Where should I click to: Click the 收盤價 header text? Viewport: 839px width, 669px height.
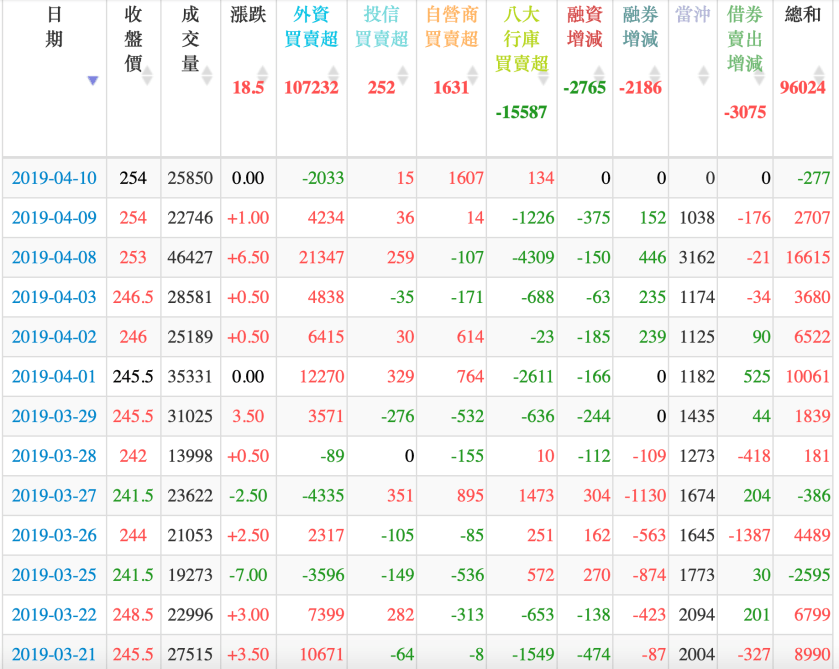133,40
